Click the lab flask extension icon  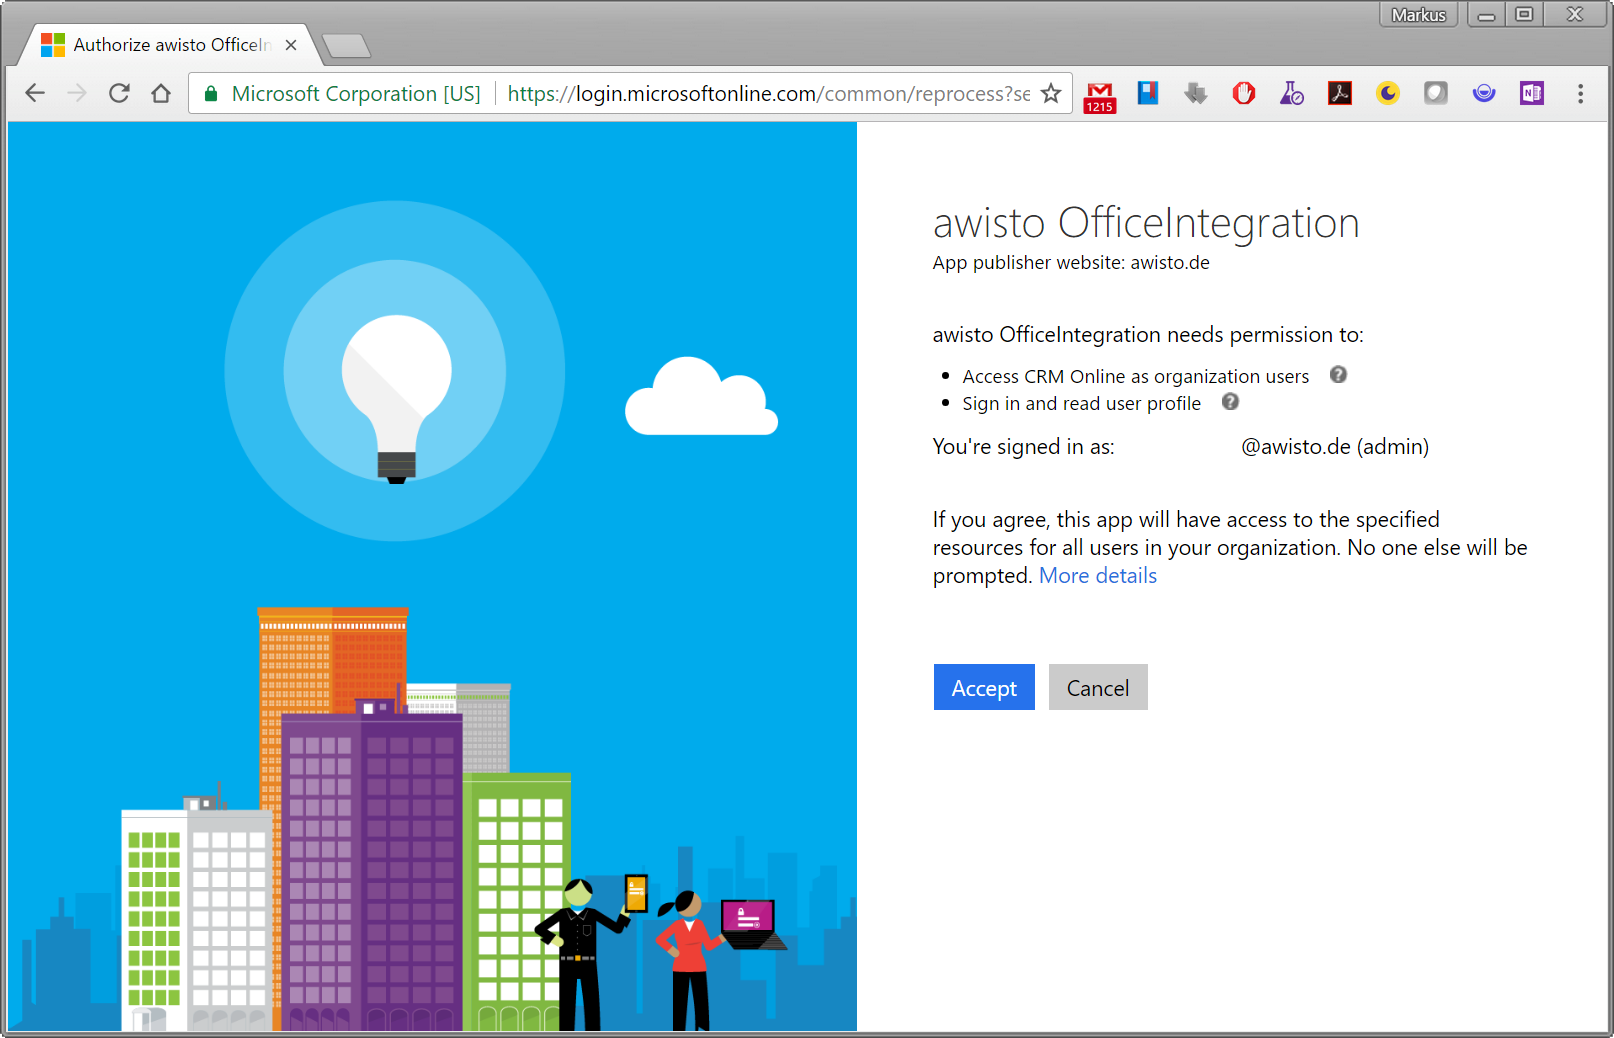pos(1292,93)
